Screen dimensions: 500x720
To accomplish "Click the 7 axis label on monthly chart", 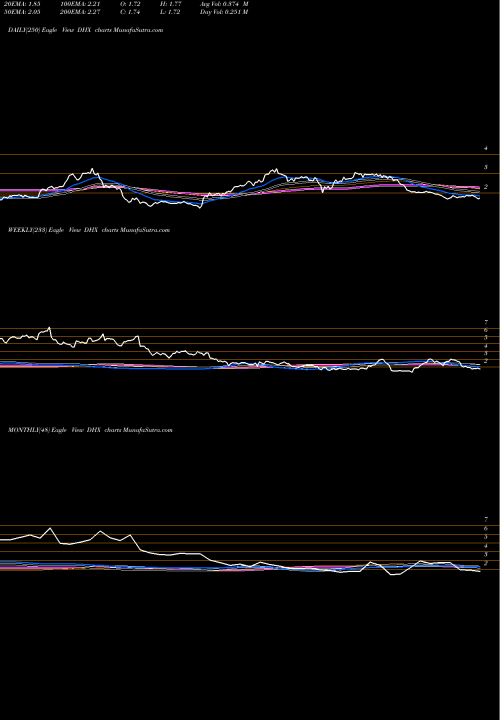I will pyautogui.click(x=485, y=519).
